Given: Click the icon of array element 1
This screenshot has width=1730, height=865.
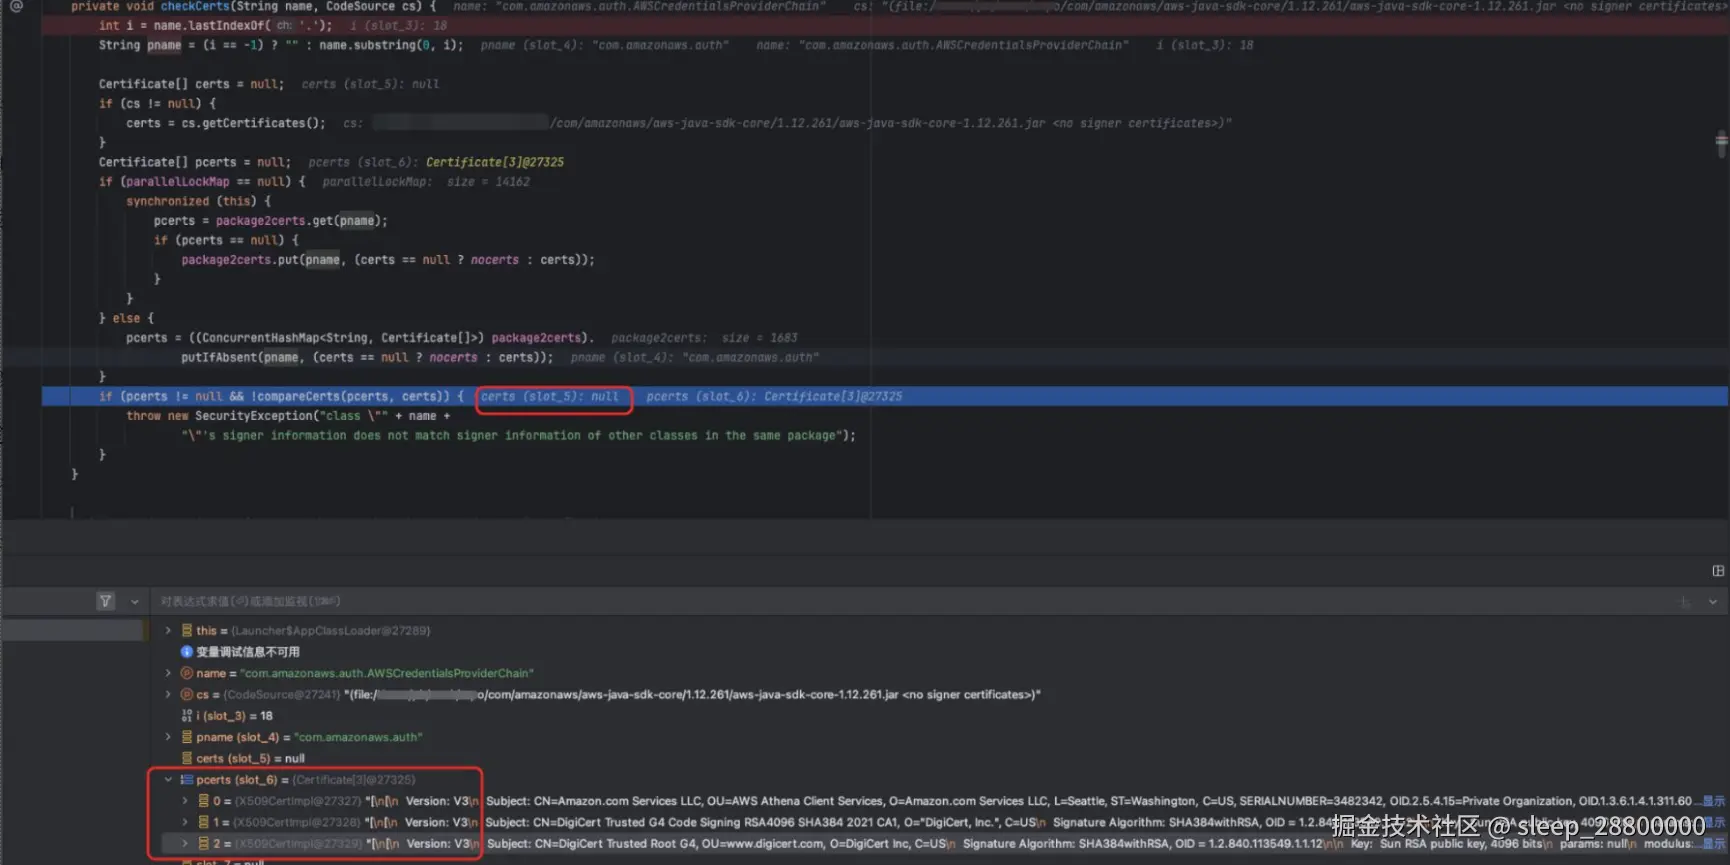Looking at the screenshot, I should tap(203, 822).
